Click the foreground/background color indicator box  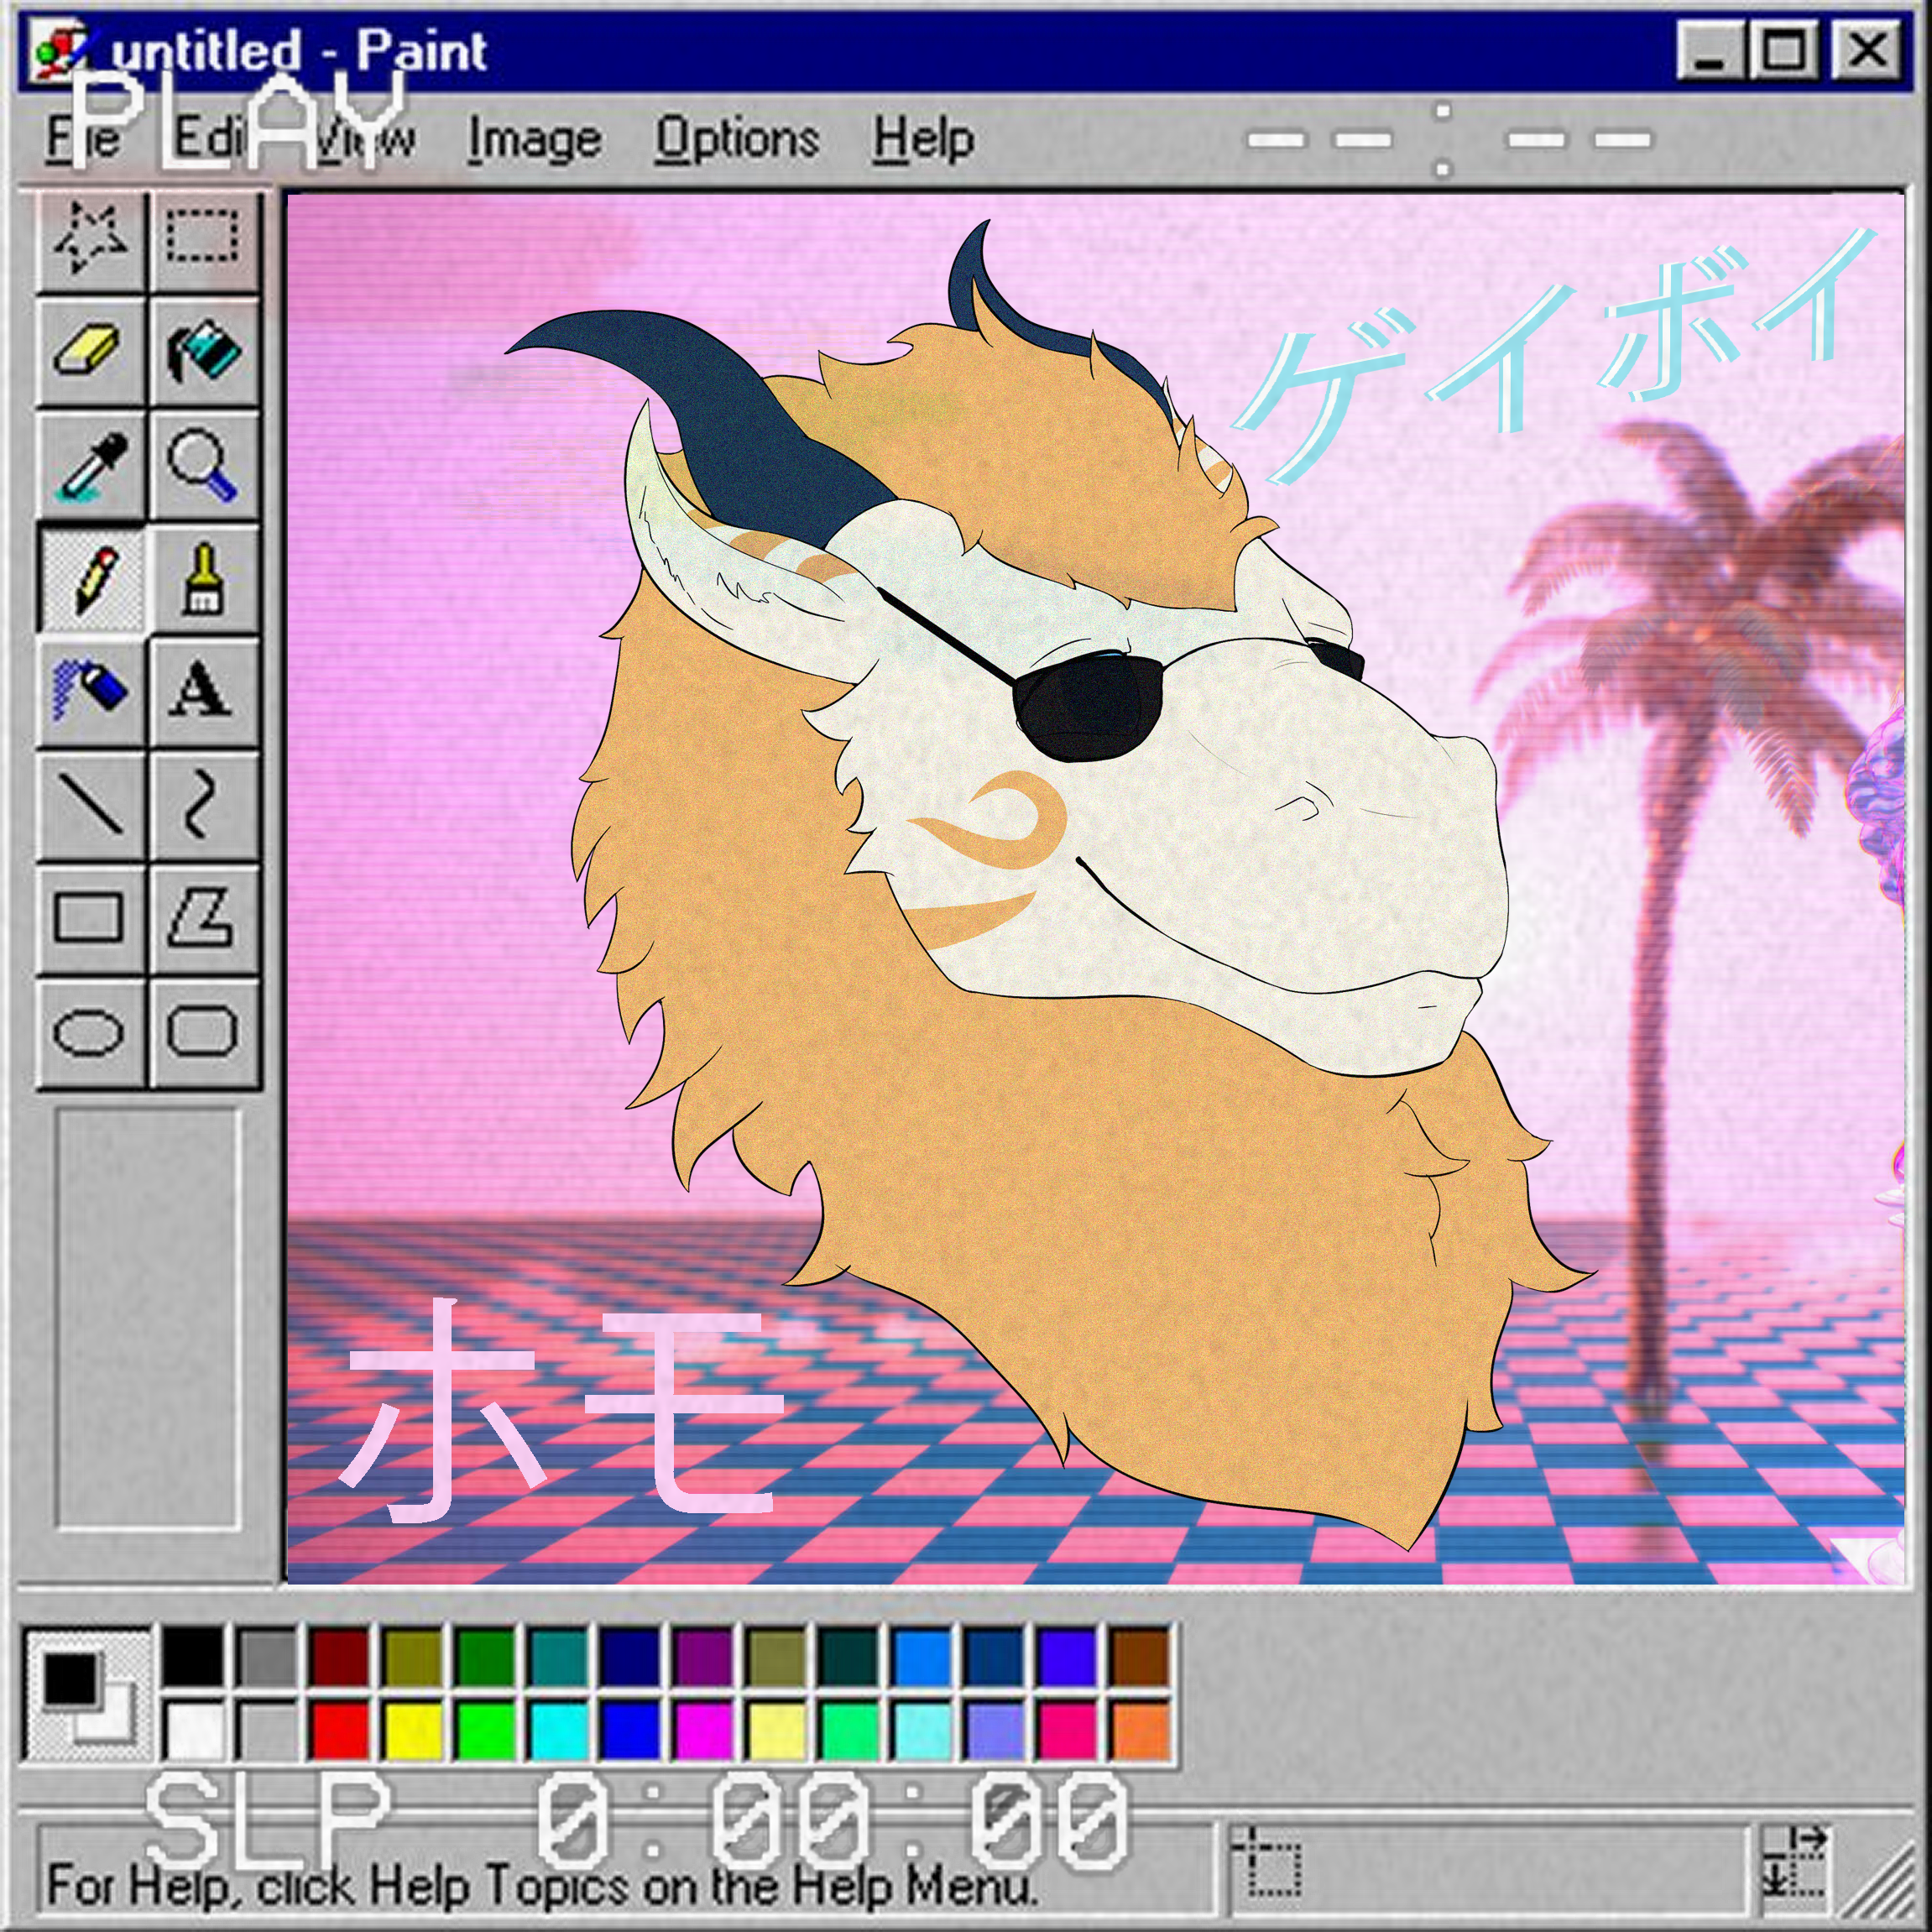(x=86, y=1693)
